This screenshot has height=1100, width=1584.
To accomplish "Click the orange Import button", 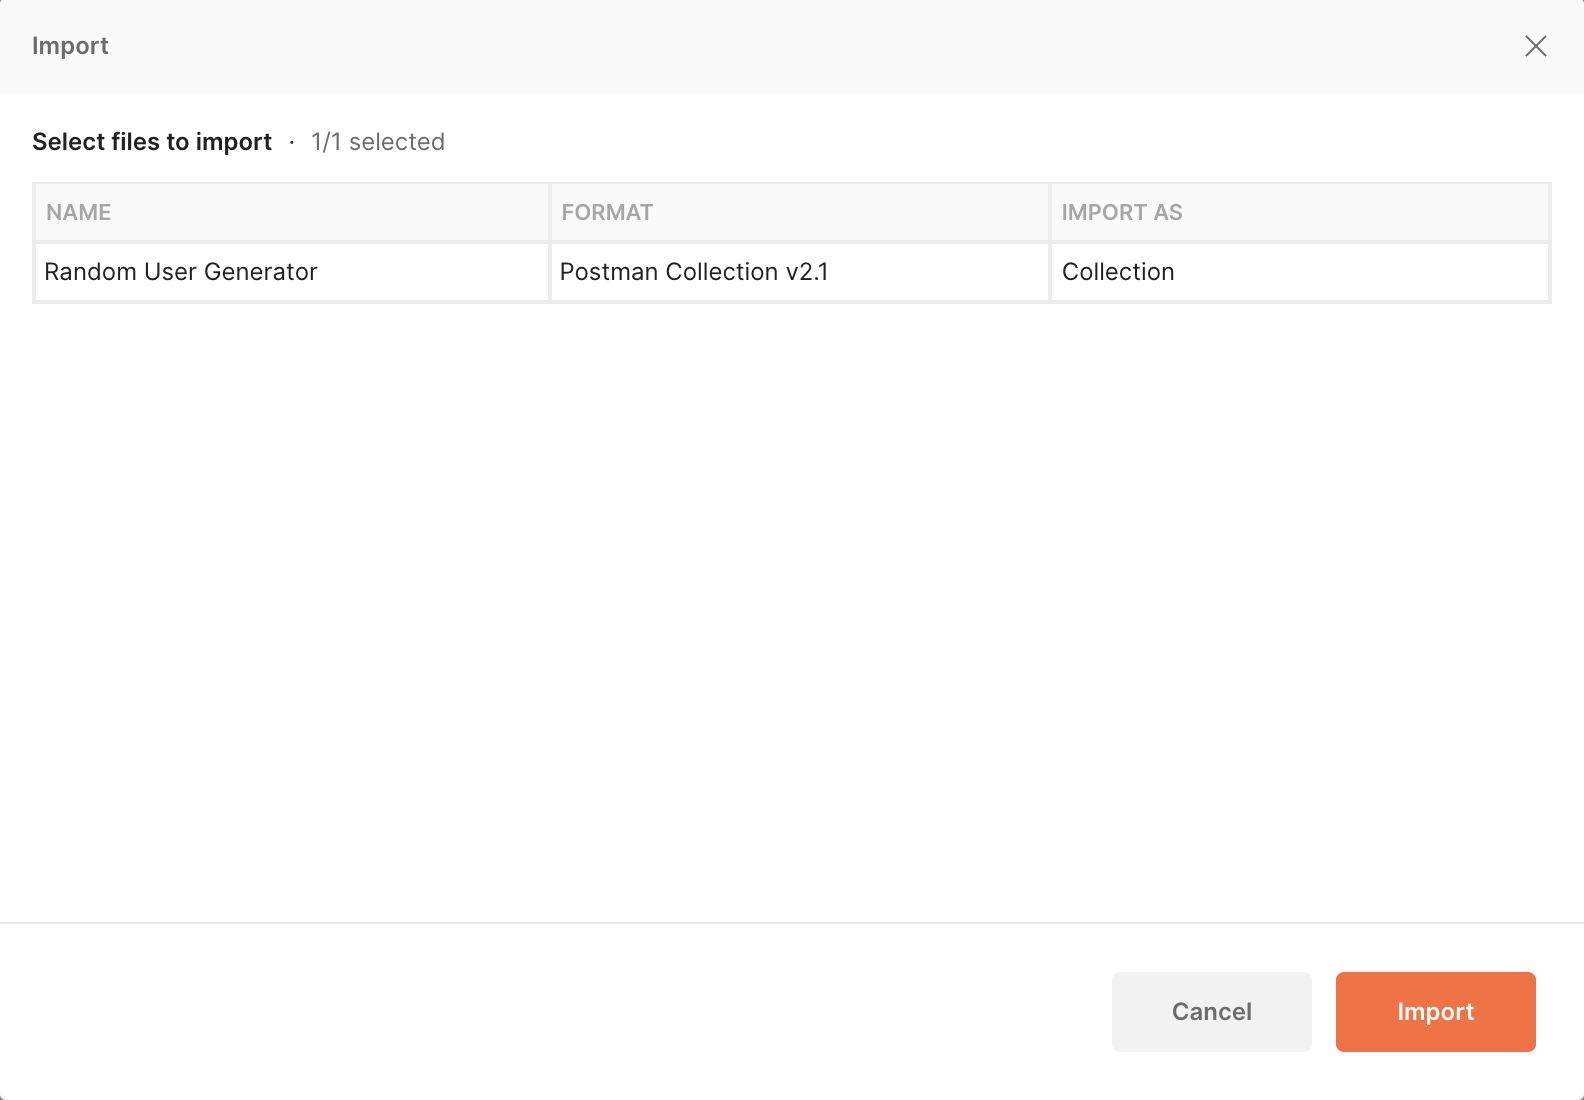I will [1435, 1011].
